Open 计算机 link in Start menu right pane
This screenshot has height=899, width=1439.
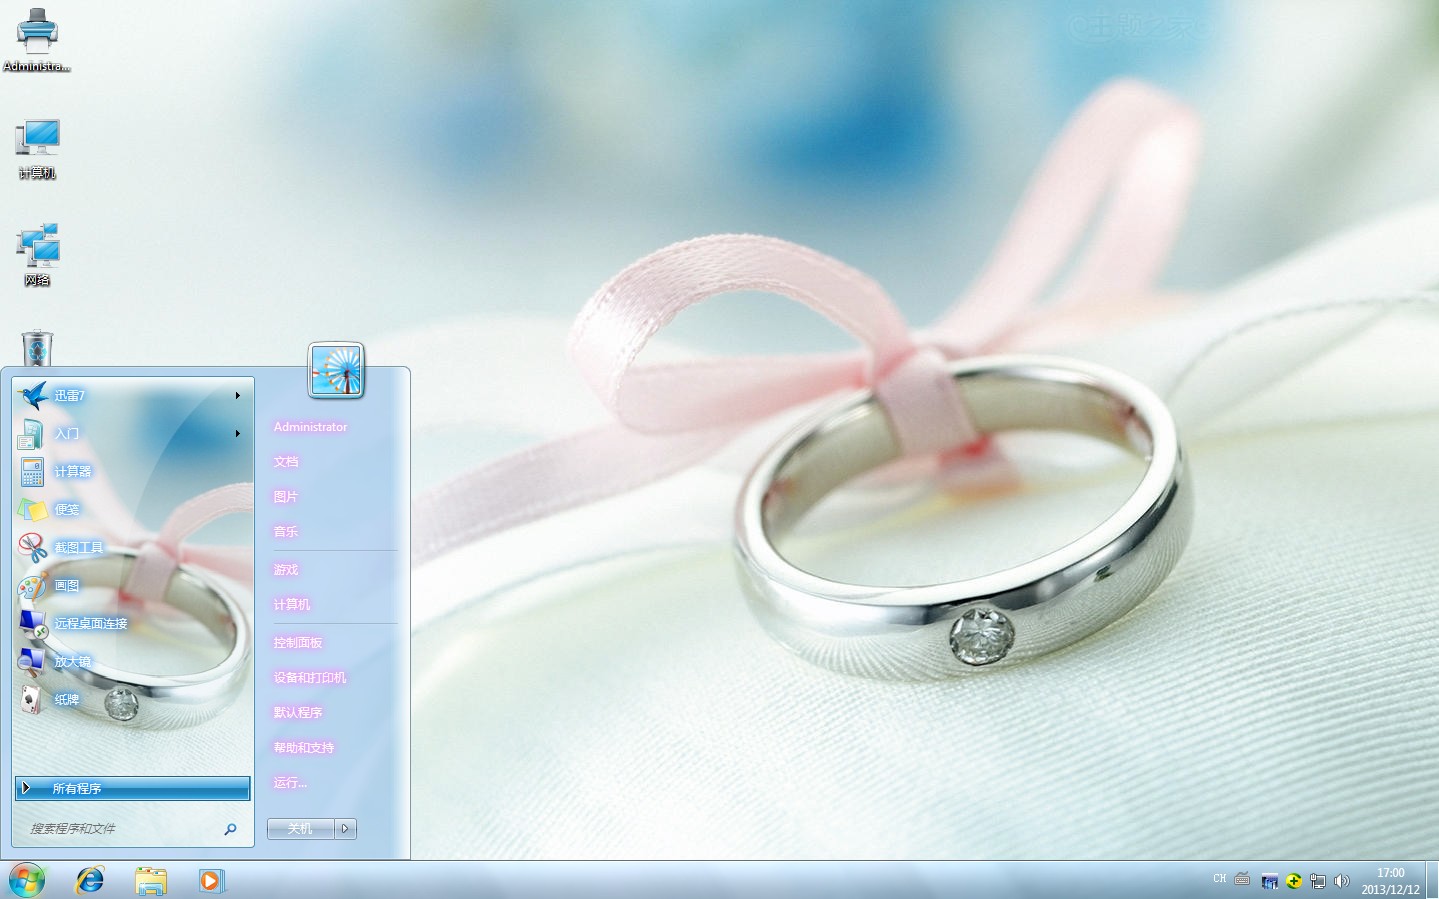292,605
